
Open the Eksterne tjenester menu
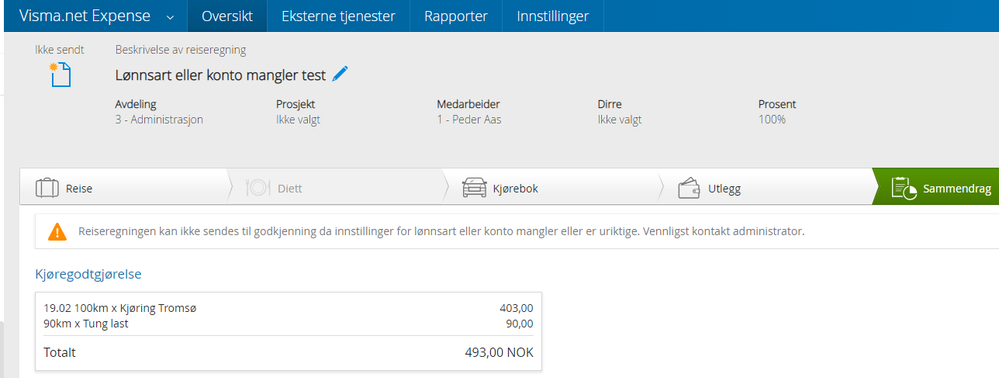click(338, 16)
